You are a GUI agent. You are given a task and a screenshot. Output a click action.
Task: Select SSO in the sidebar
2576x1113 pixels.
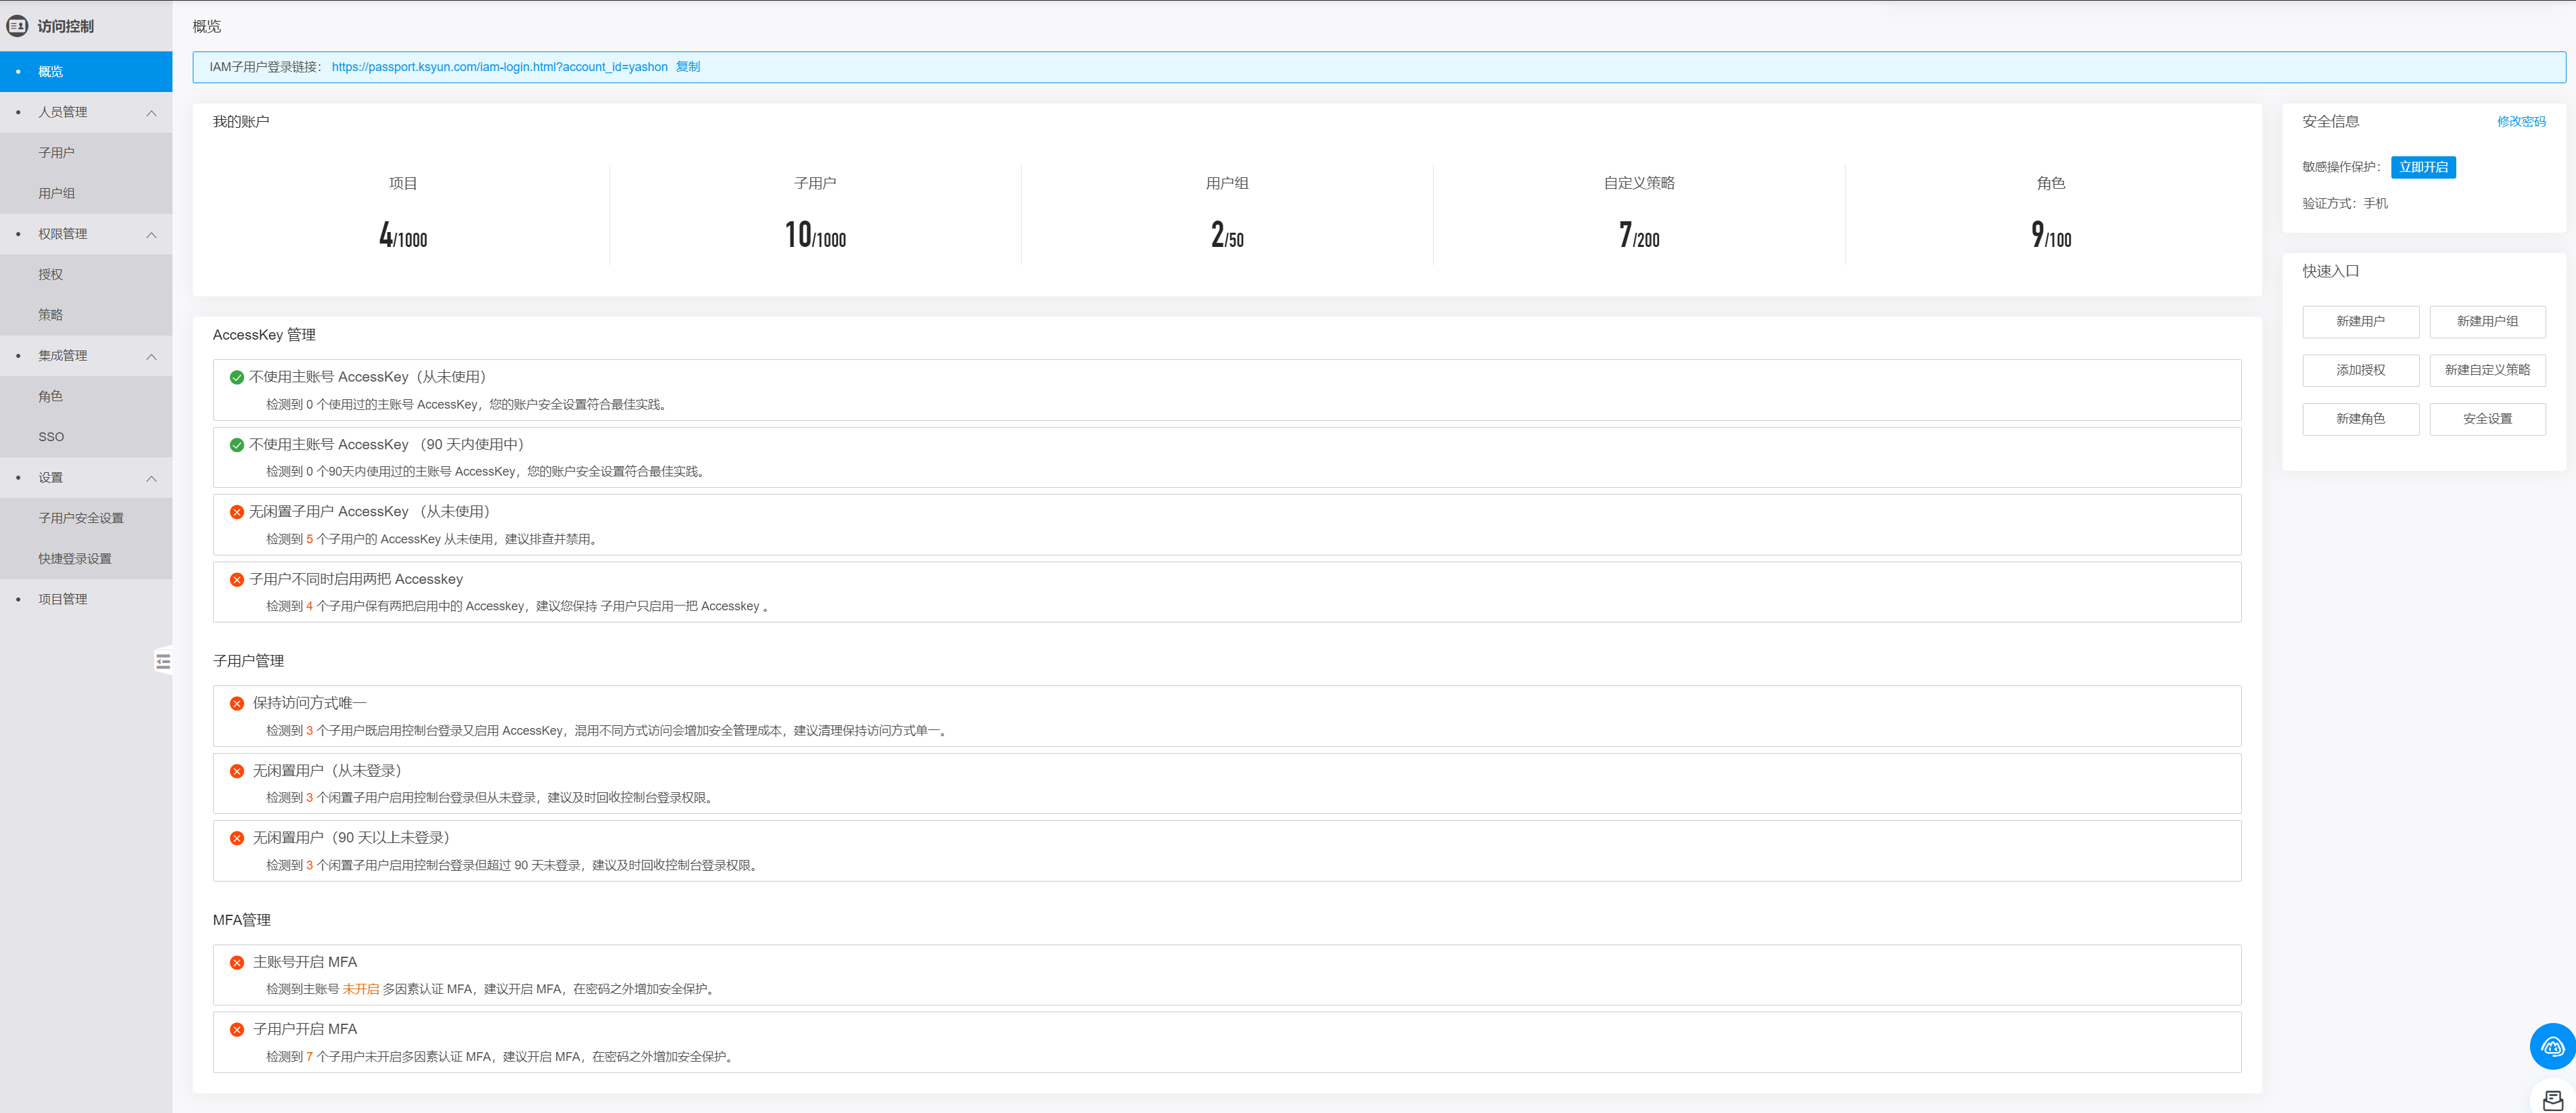51,437
